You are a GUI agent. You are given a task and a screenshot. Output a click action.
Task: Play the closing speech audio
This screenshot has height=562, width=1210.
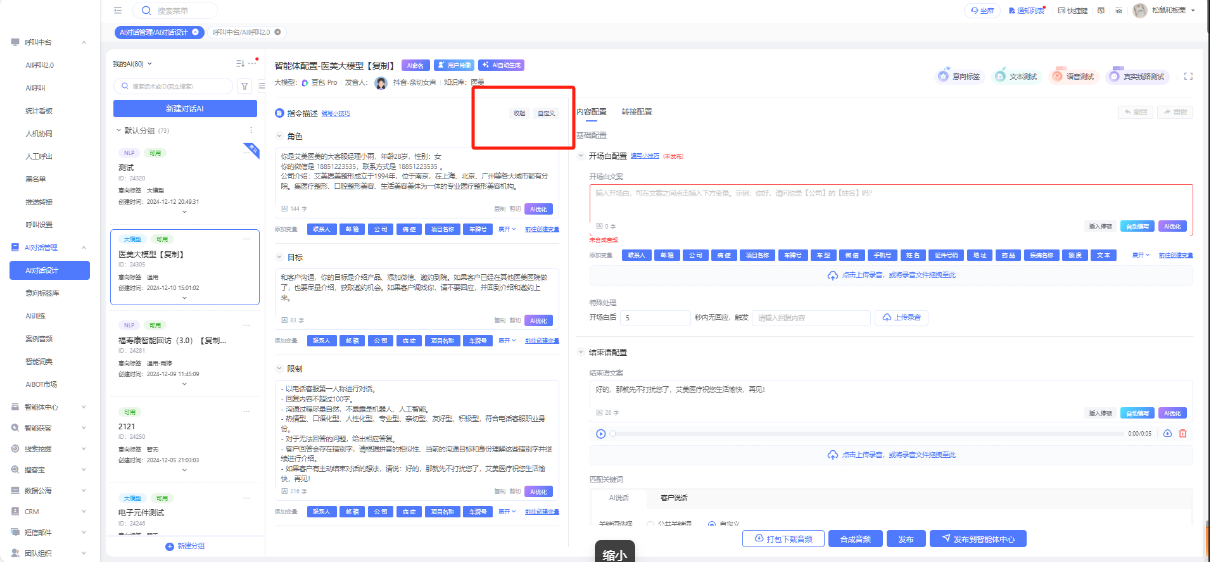point(600,433)
